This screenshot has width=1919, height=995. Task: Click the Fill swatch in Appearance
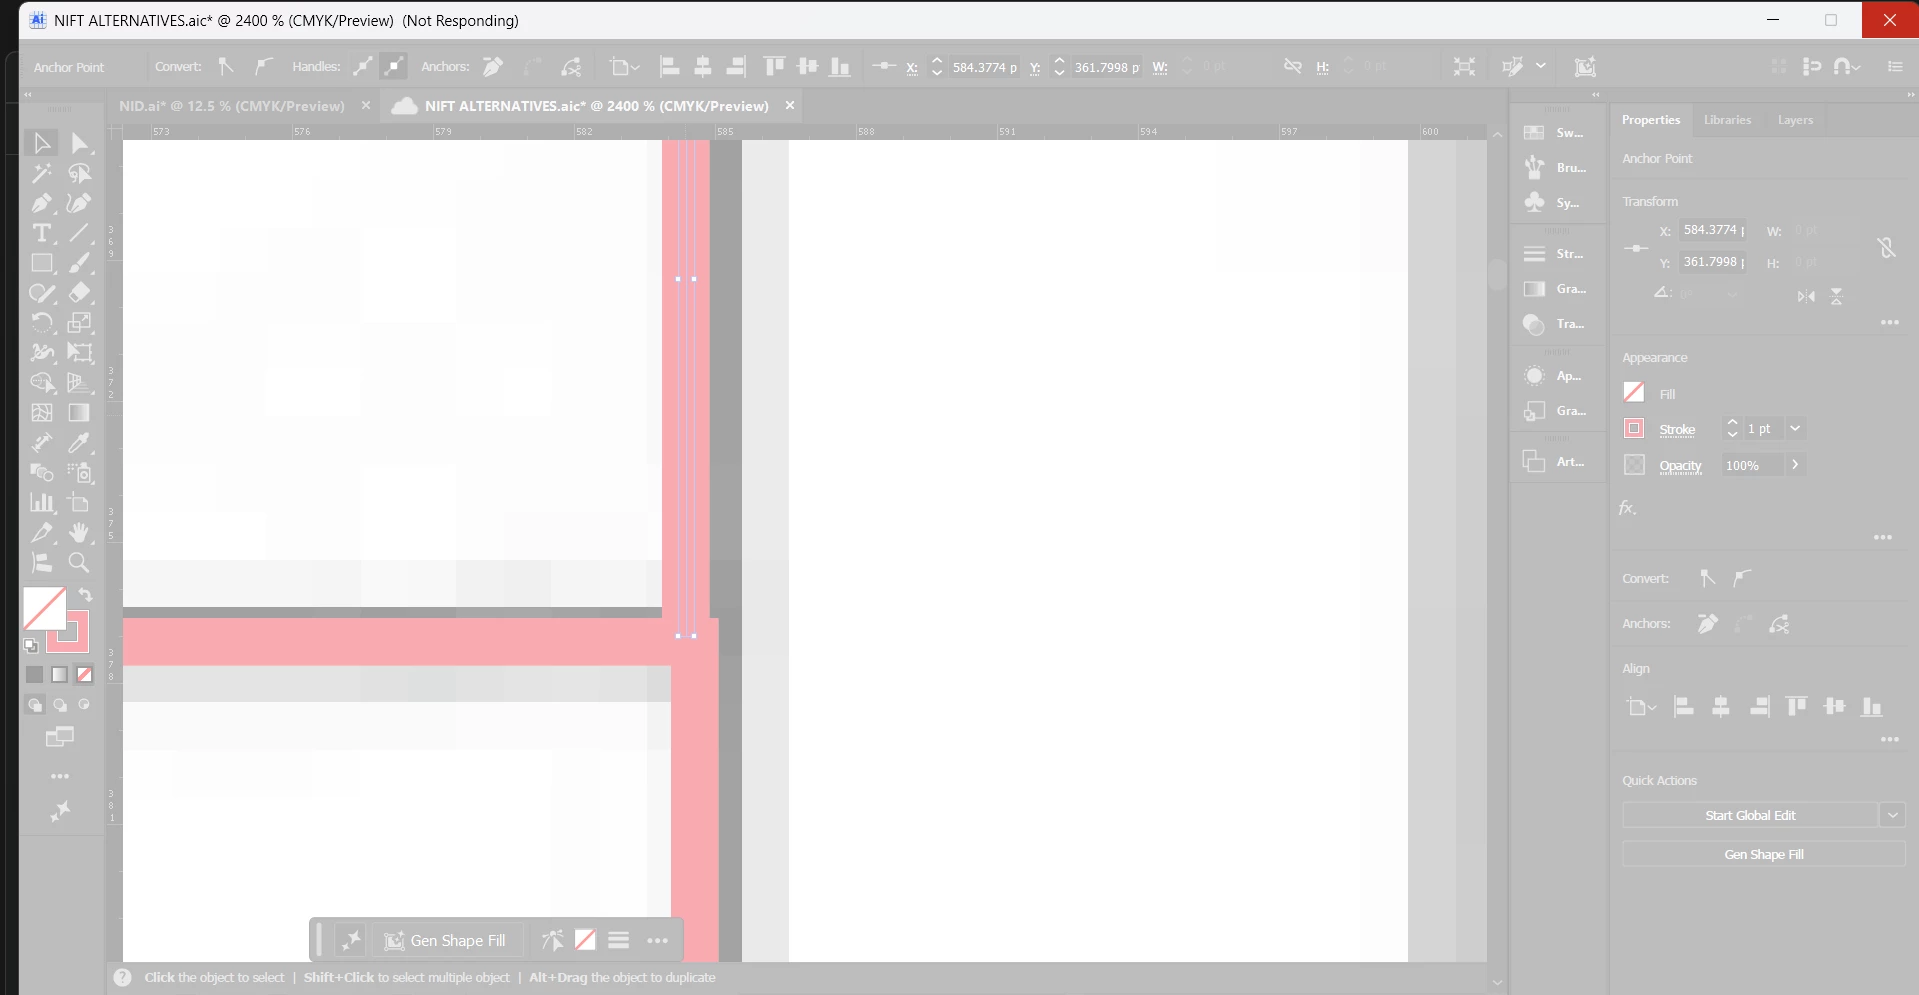click(x=1634, y=393)
